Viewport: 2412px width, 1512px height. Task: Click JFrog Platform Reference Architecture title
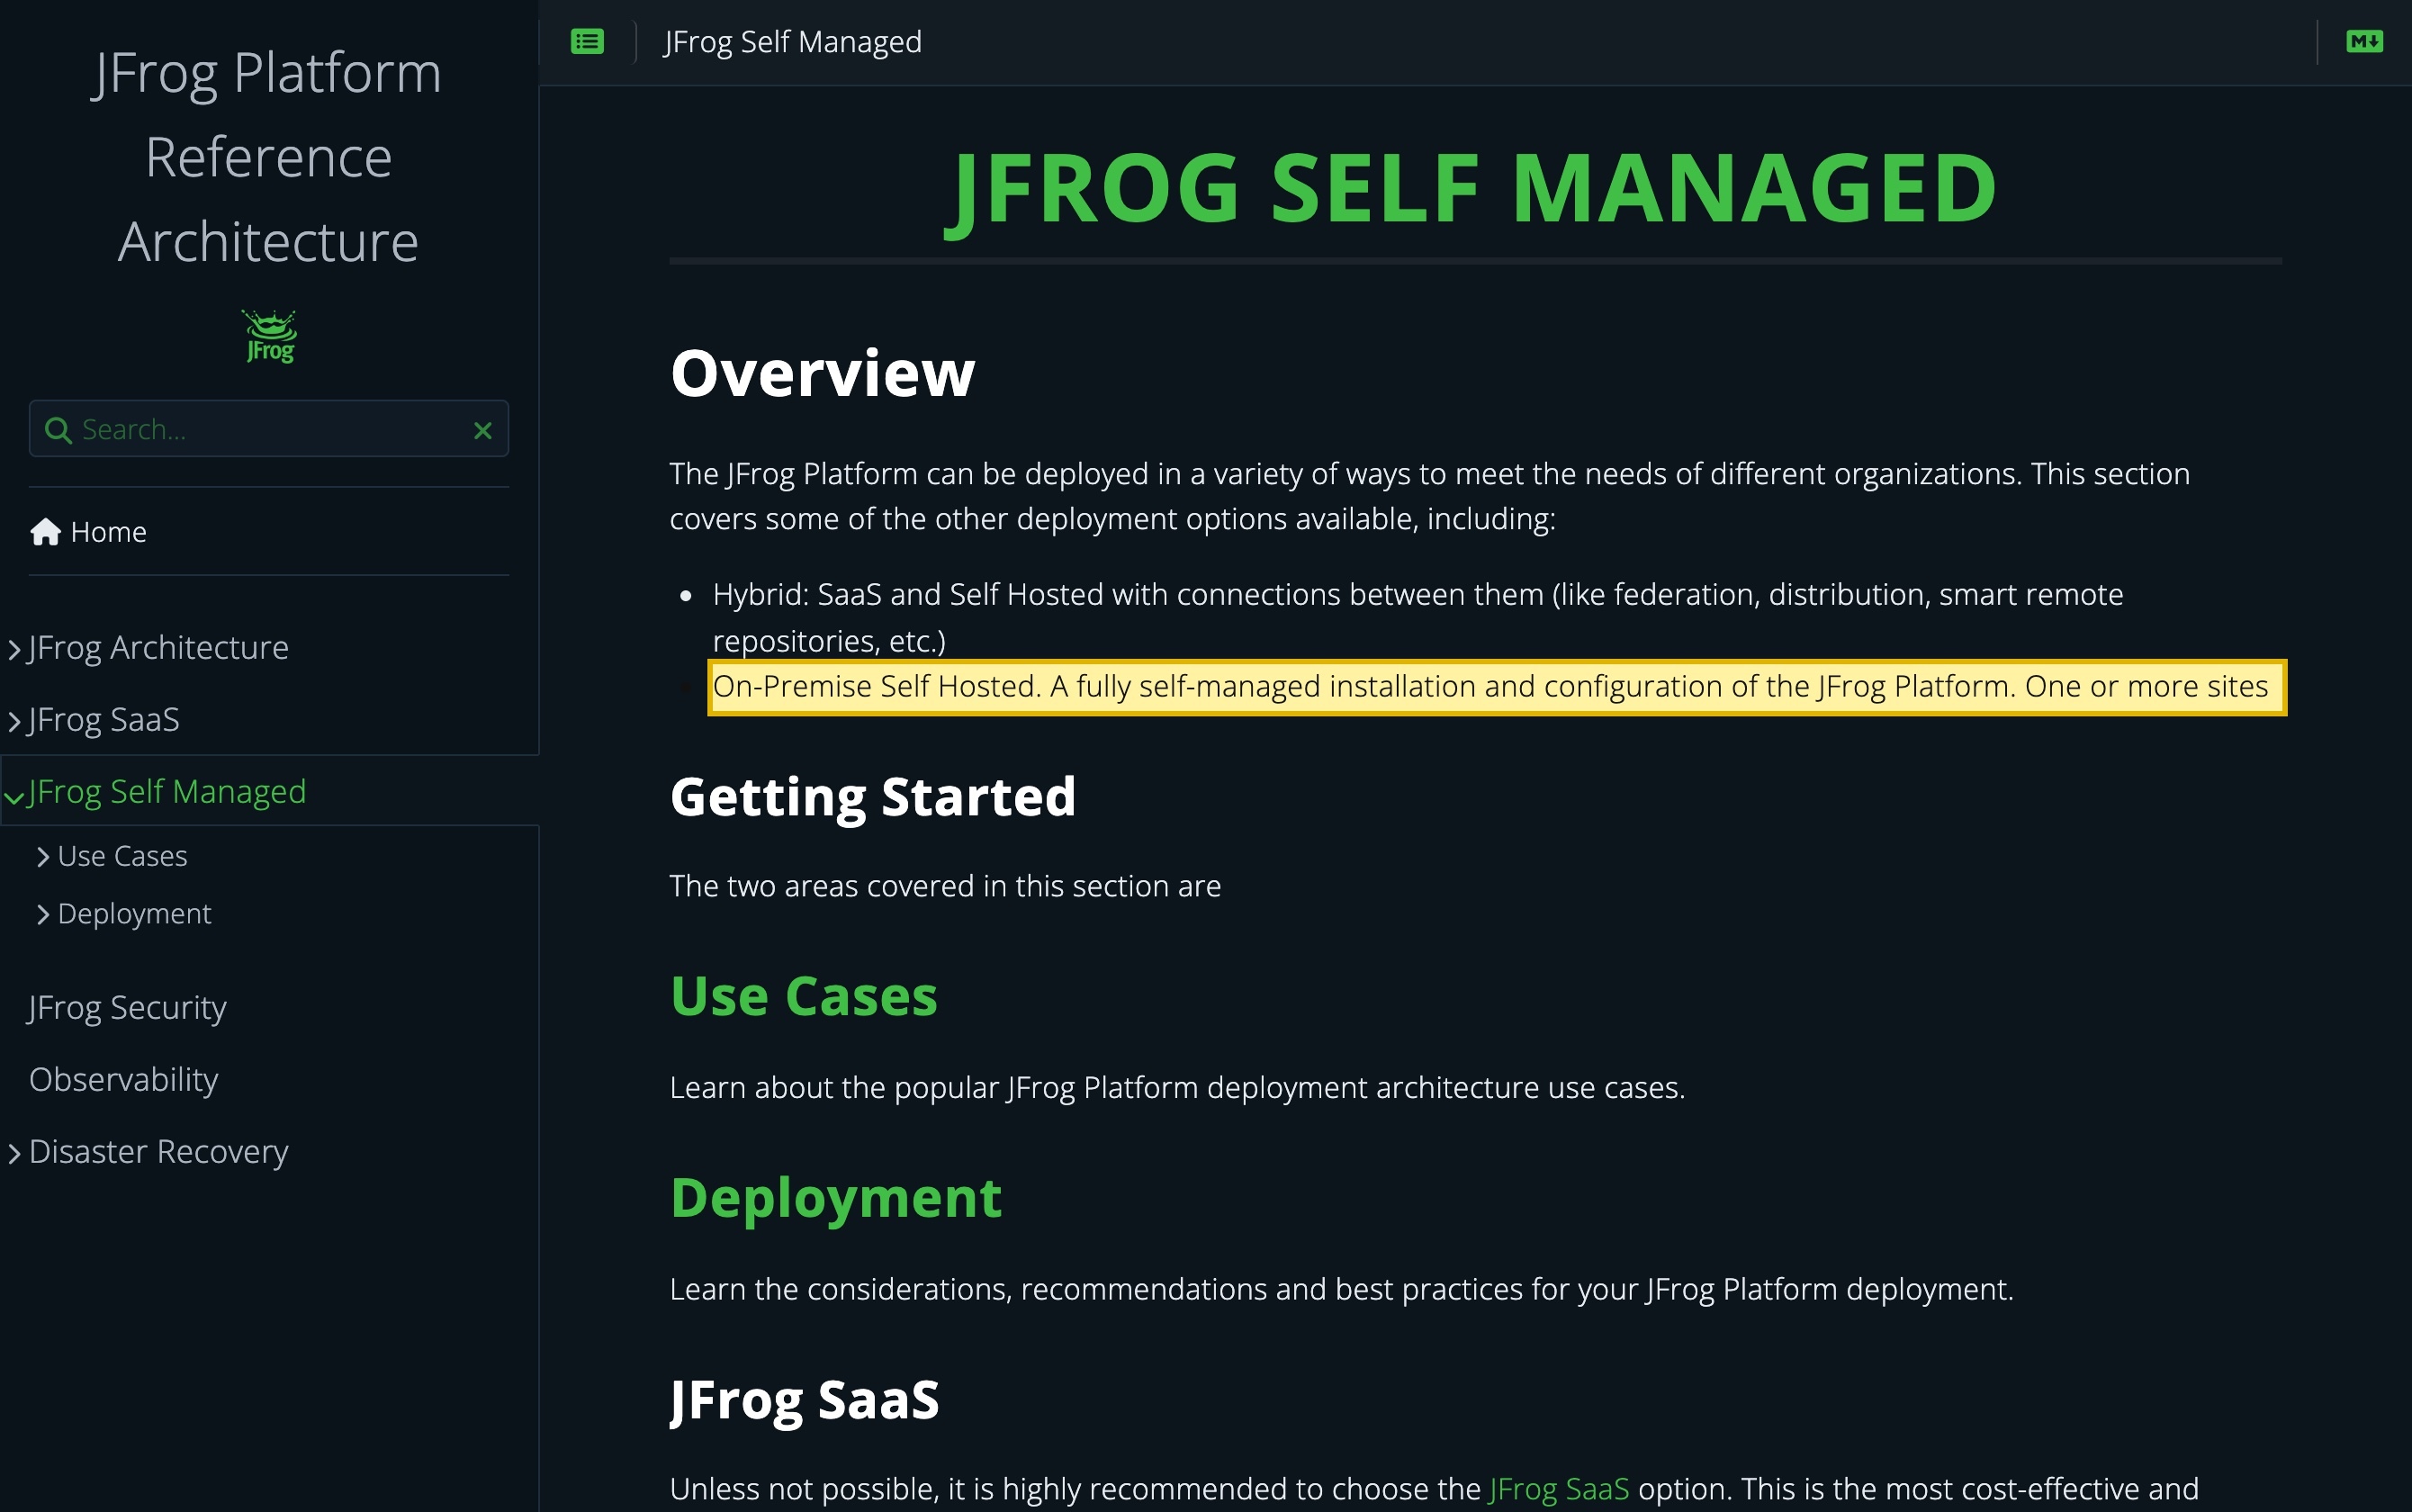(268, 157)
